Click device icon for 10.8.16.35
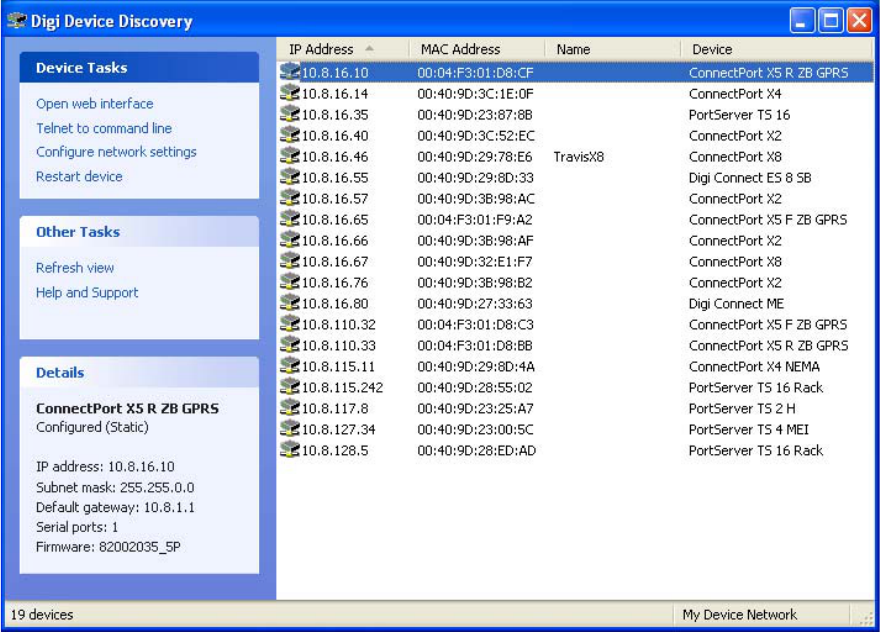The image size is (880, 632). (x=290, y=114)
